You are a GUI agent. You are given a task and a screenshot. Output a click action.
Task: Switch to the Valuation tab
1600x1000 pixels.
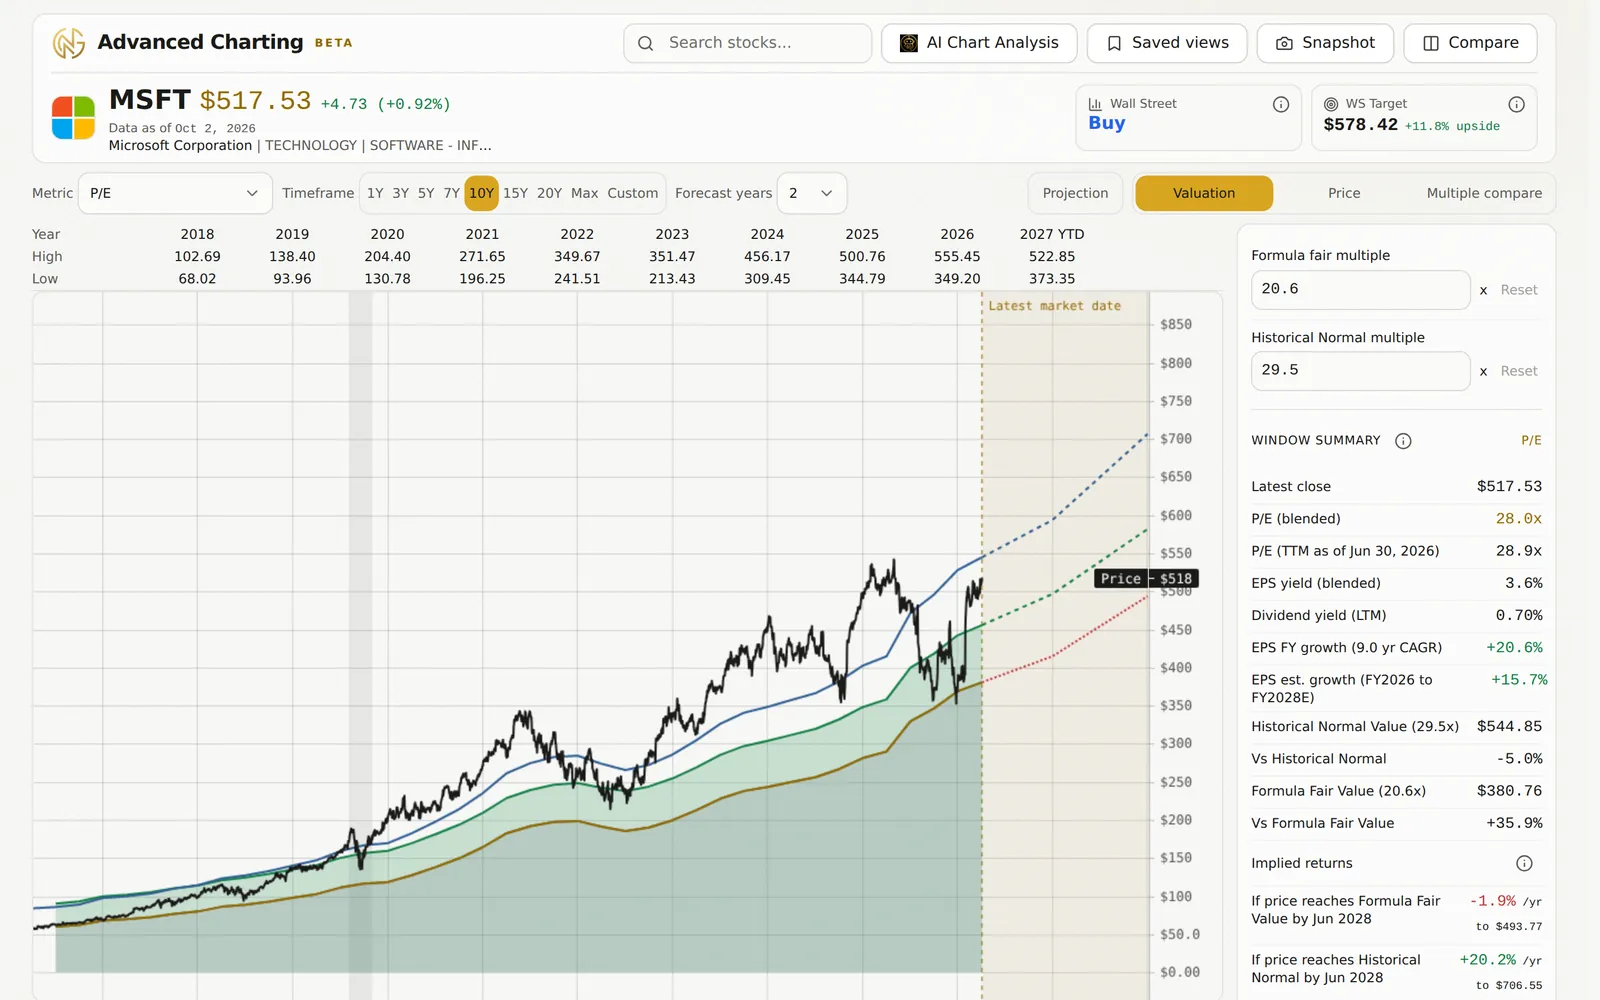1204,193
